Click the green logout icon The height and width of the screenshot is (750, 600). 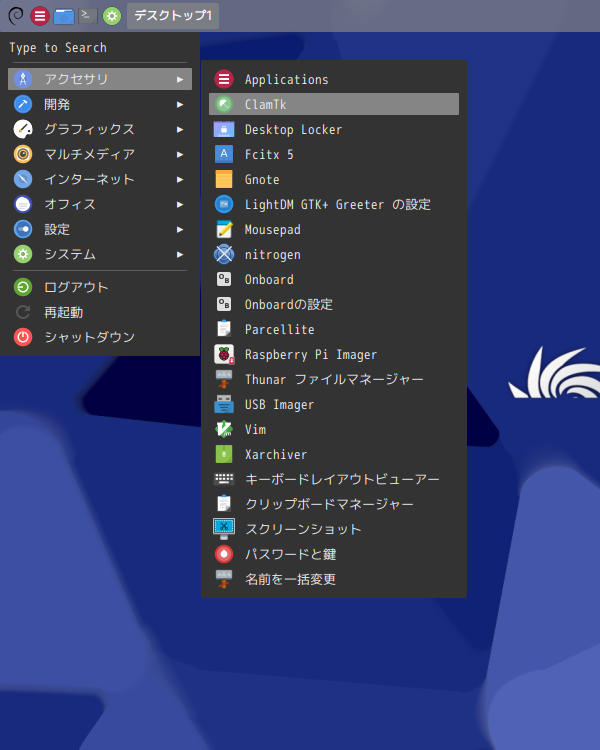pos(23,287)
